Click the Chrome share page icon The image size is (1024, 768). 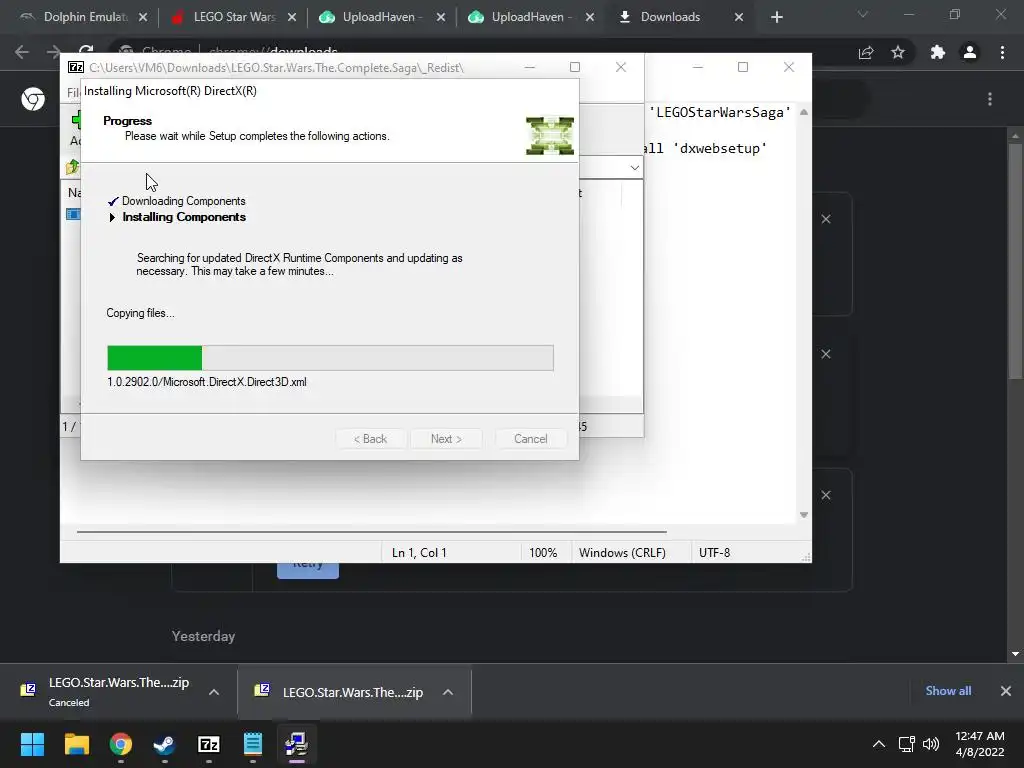coord(866,52)
